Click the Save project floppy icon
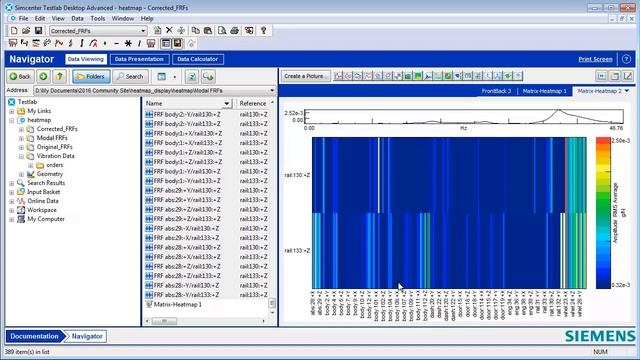The height and width of the screenshot is (360, 640). [x=38, y=31]
